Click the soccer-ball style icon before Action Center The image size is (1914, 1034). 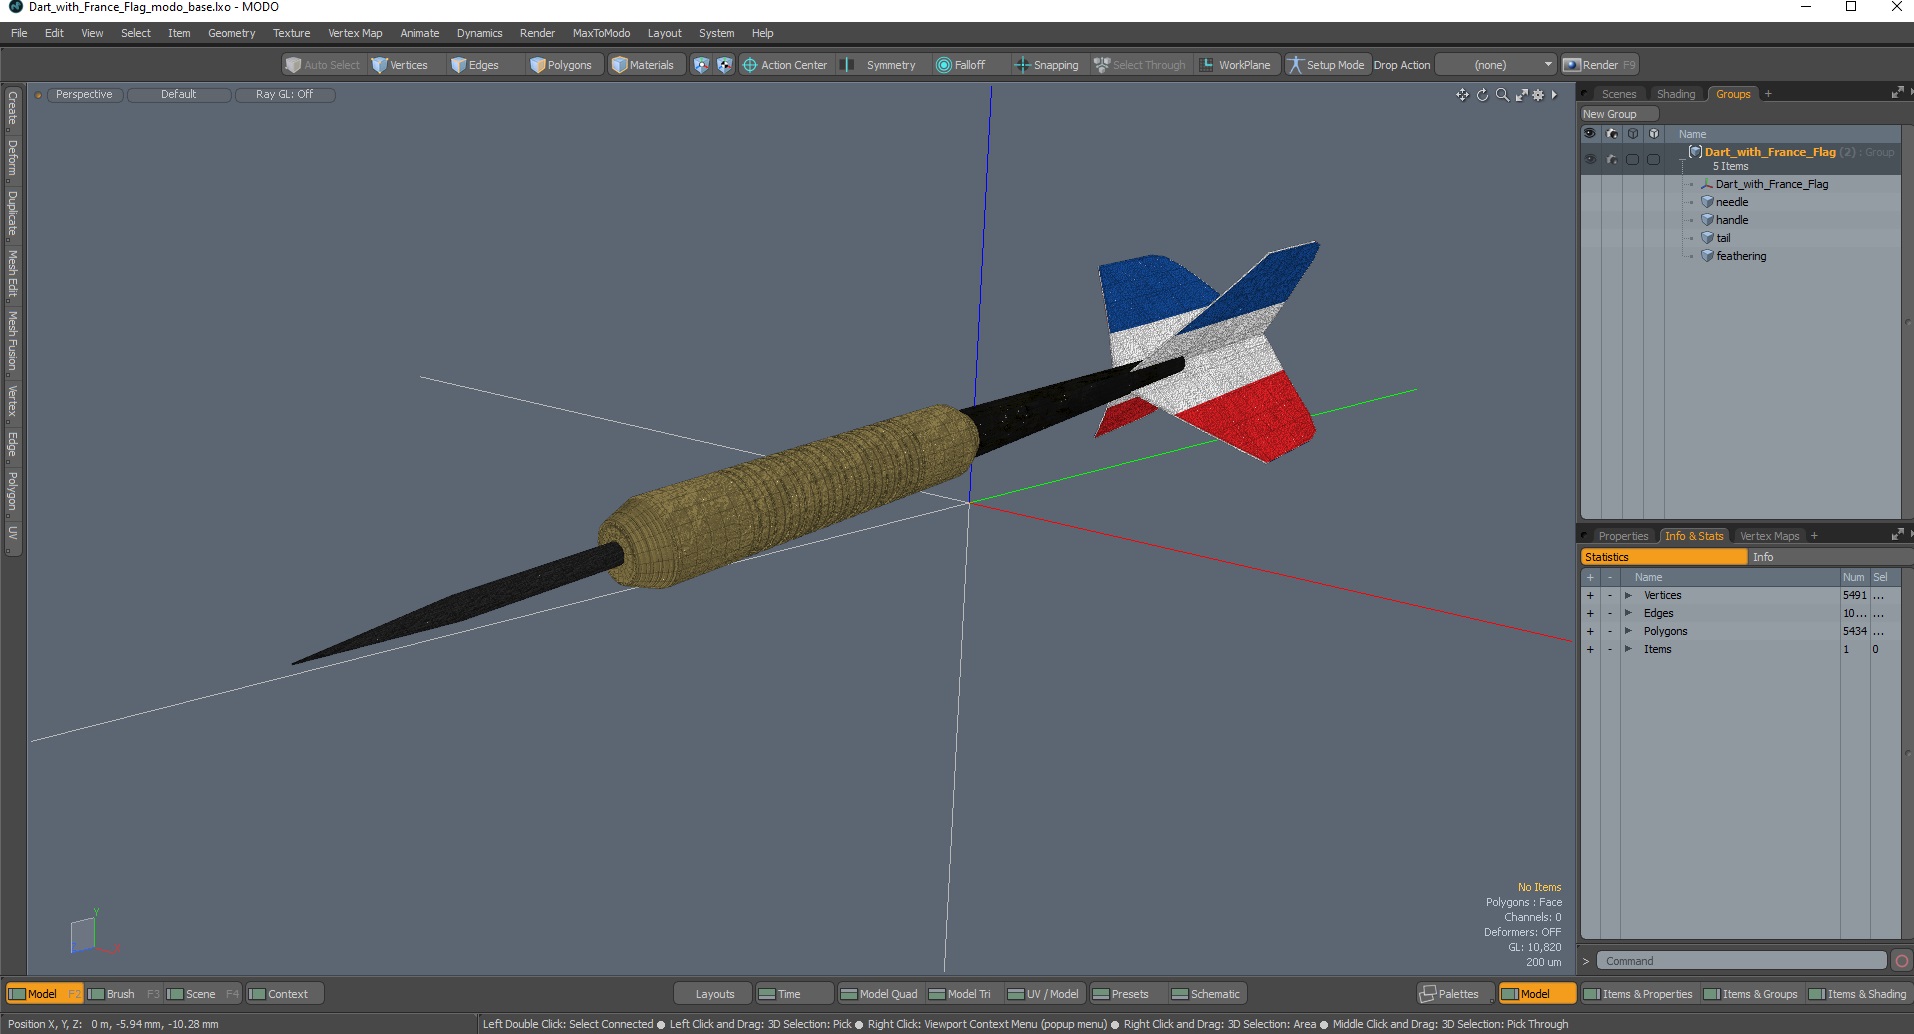coord(725,65)
